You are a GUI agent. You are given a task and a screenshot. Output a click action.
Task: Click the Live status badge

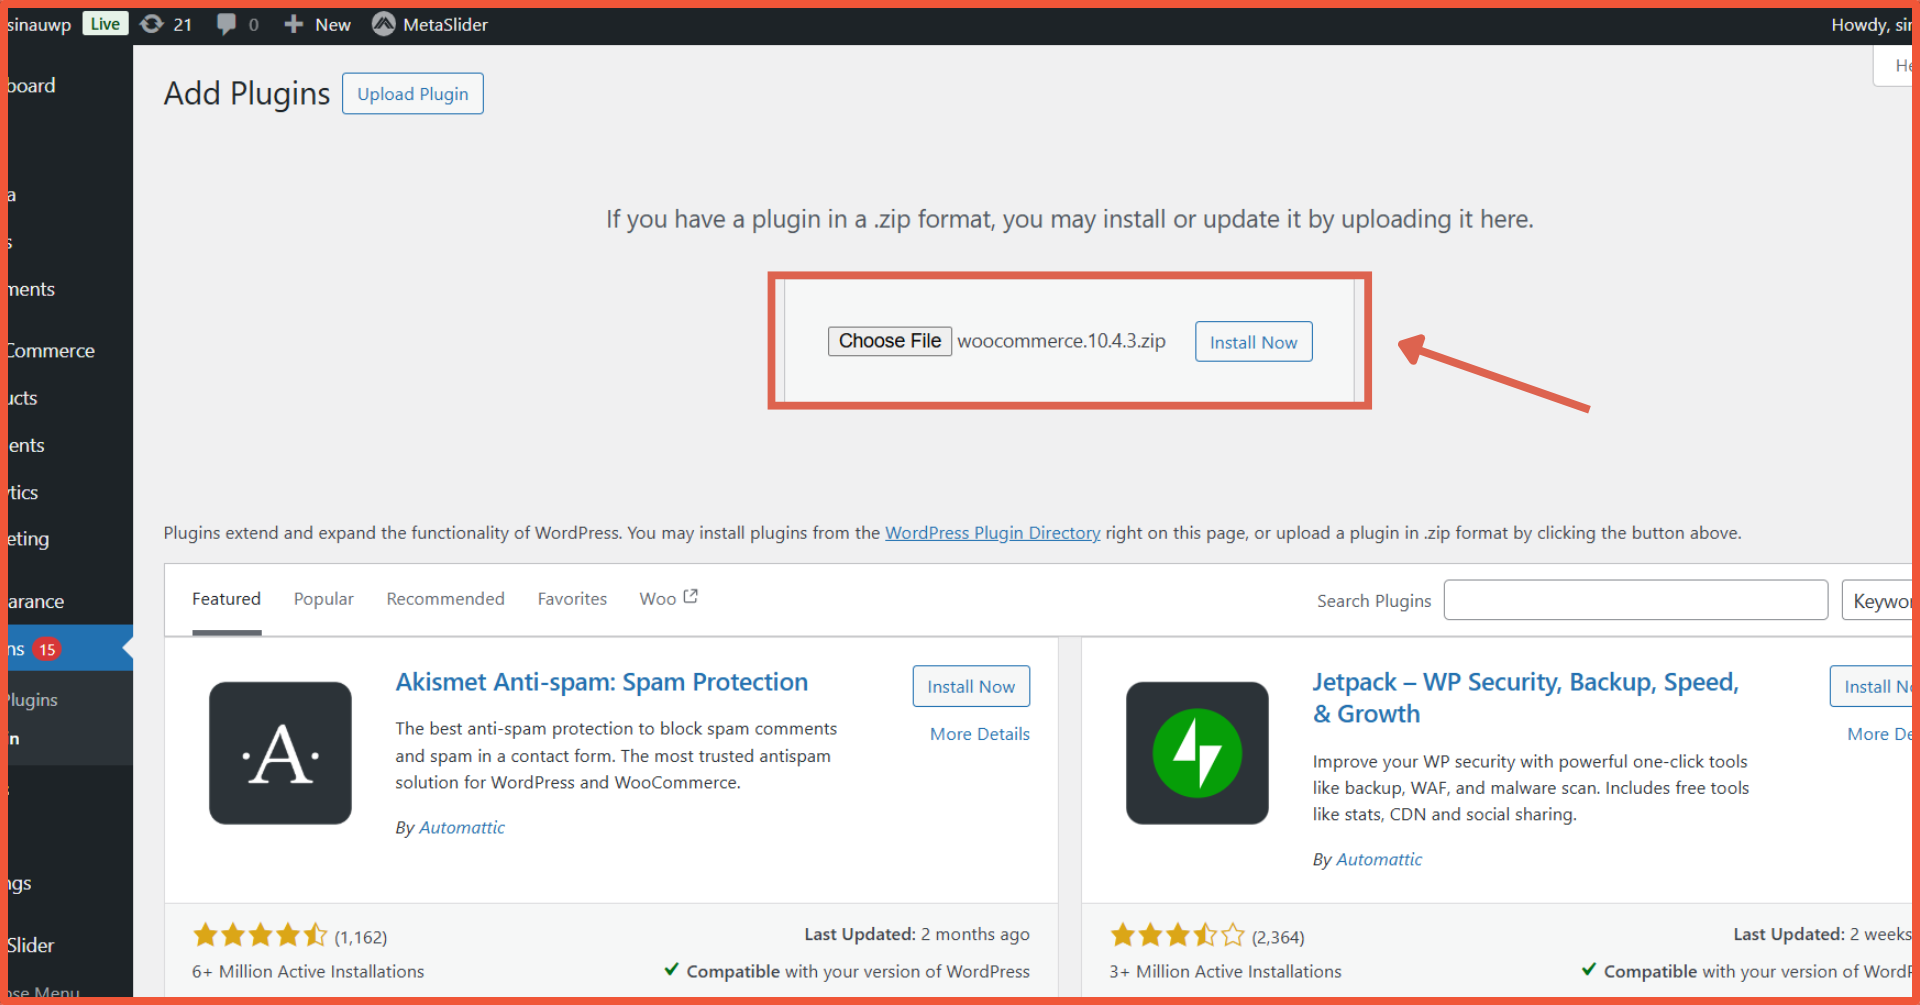pos(105,24)
